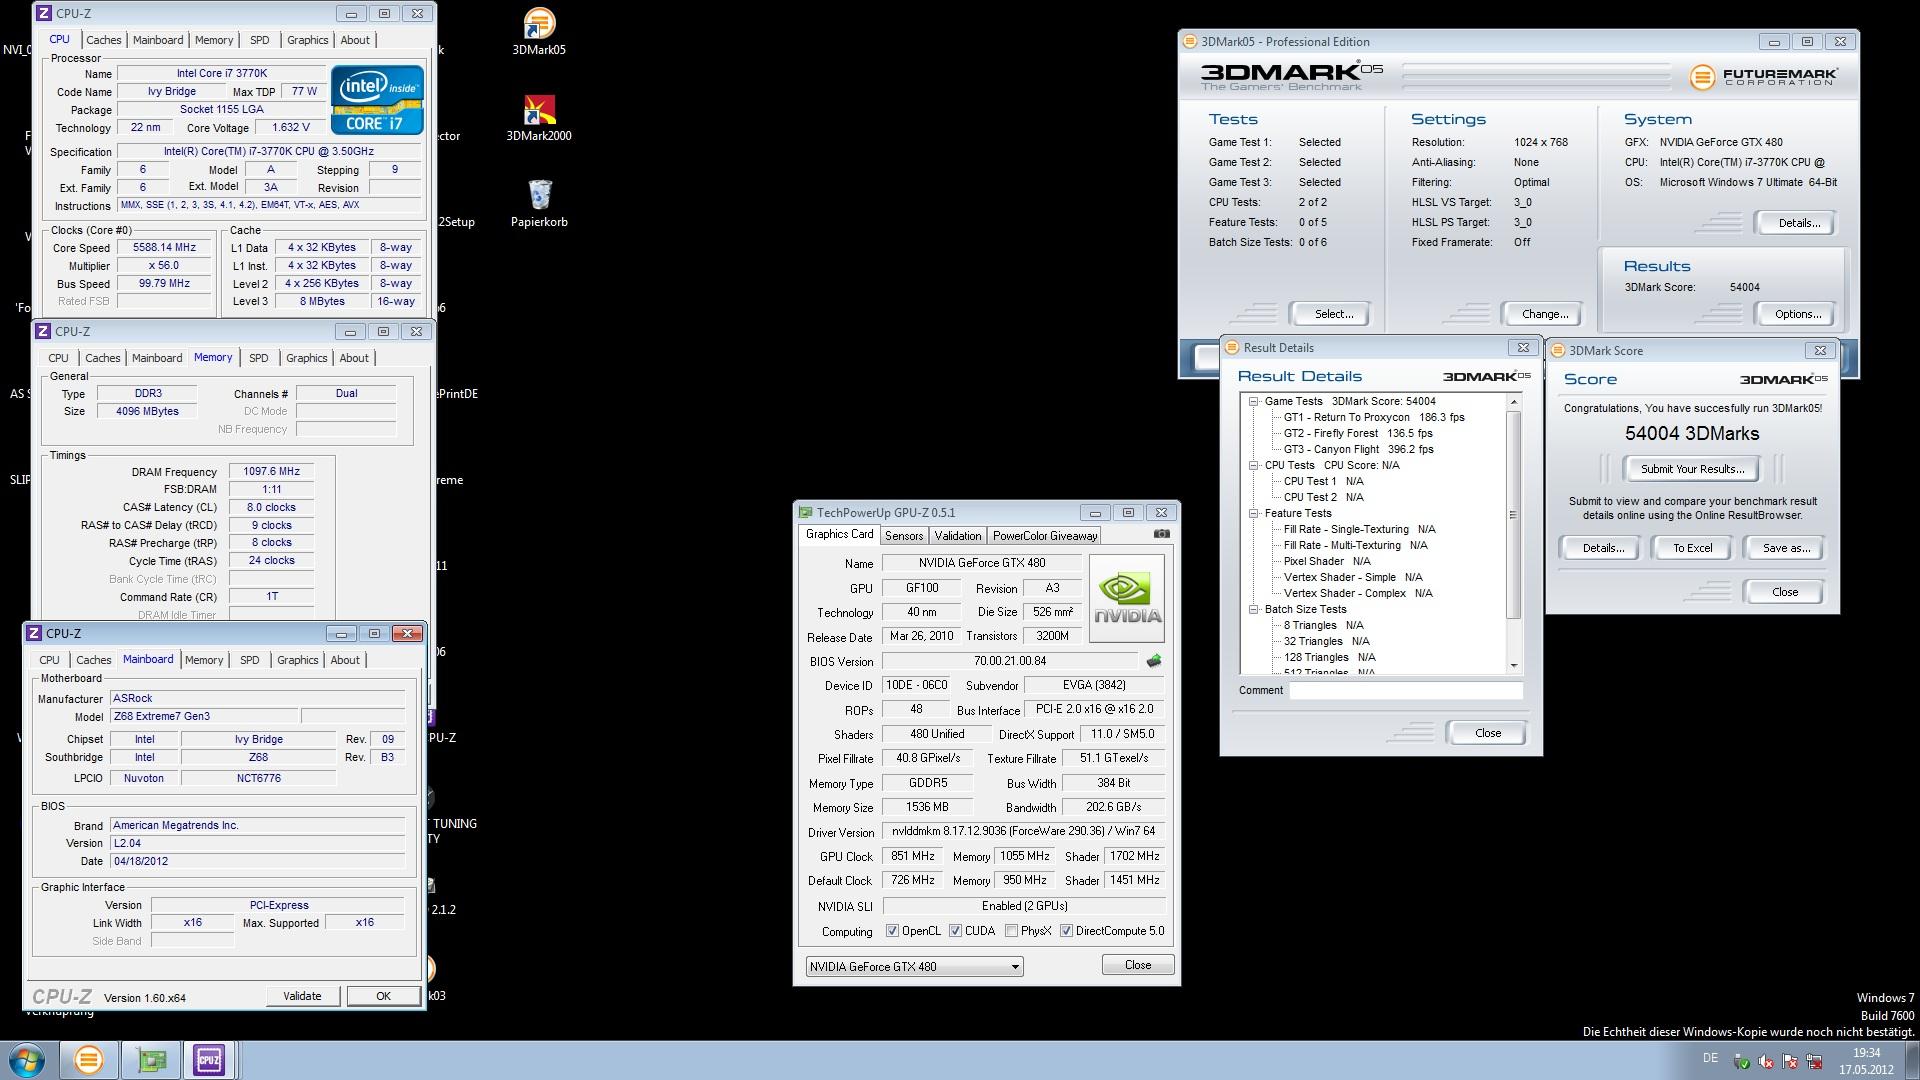
Task: Toggle the CUDA checkbox in GPU-Z
Action: (x=955, y=931)
